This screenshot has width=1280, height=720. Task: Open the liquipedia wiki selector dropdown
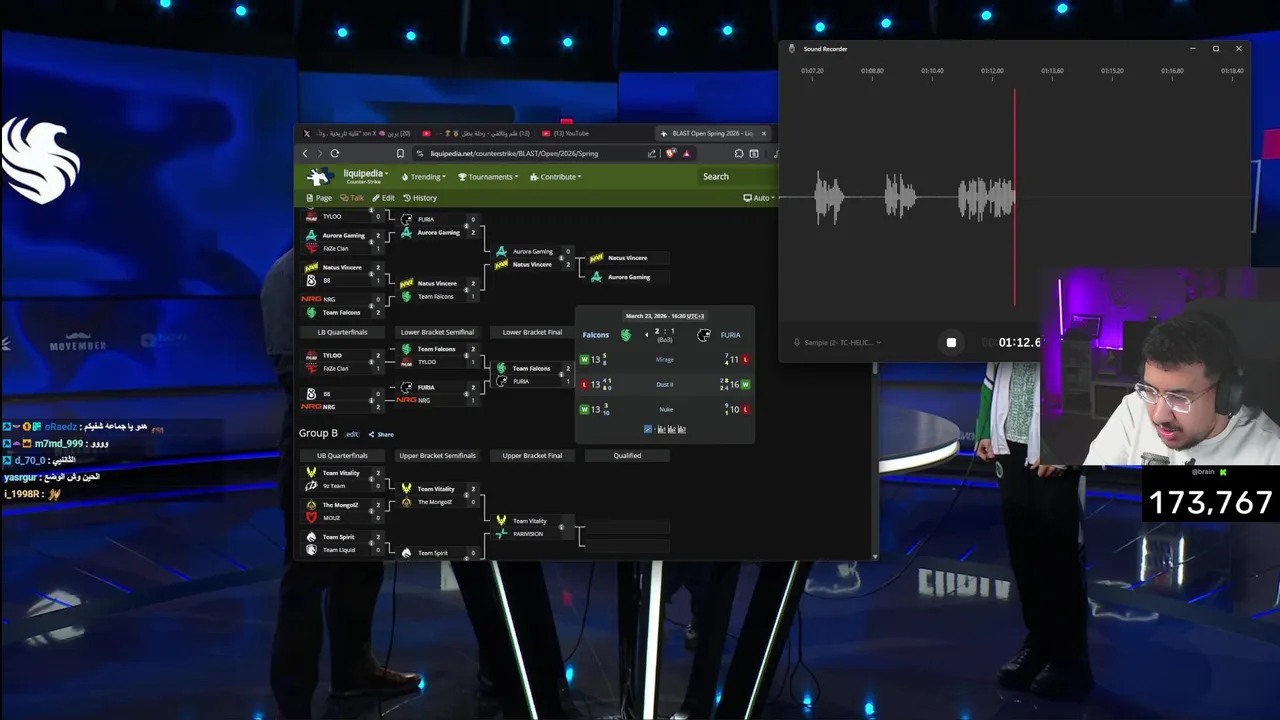(x=365, y=176)
